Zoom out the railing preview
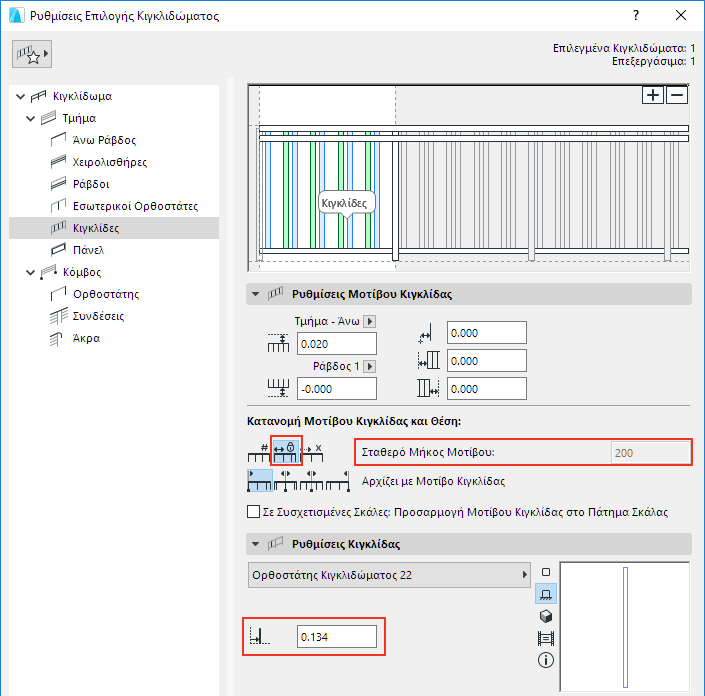Screen dimensions: 705x696 (x=677, y=95)
